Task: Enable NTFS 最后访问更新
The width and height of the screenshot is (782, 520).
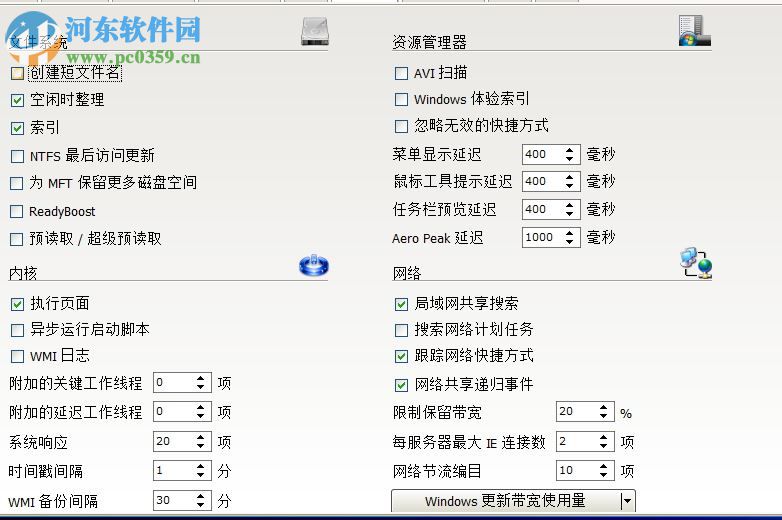Action: click(x=17, y=157)
